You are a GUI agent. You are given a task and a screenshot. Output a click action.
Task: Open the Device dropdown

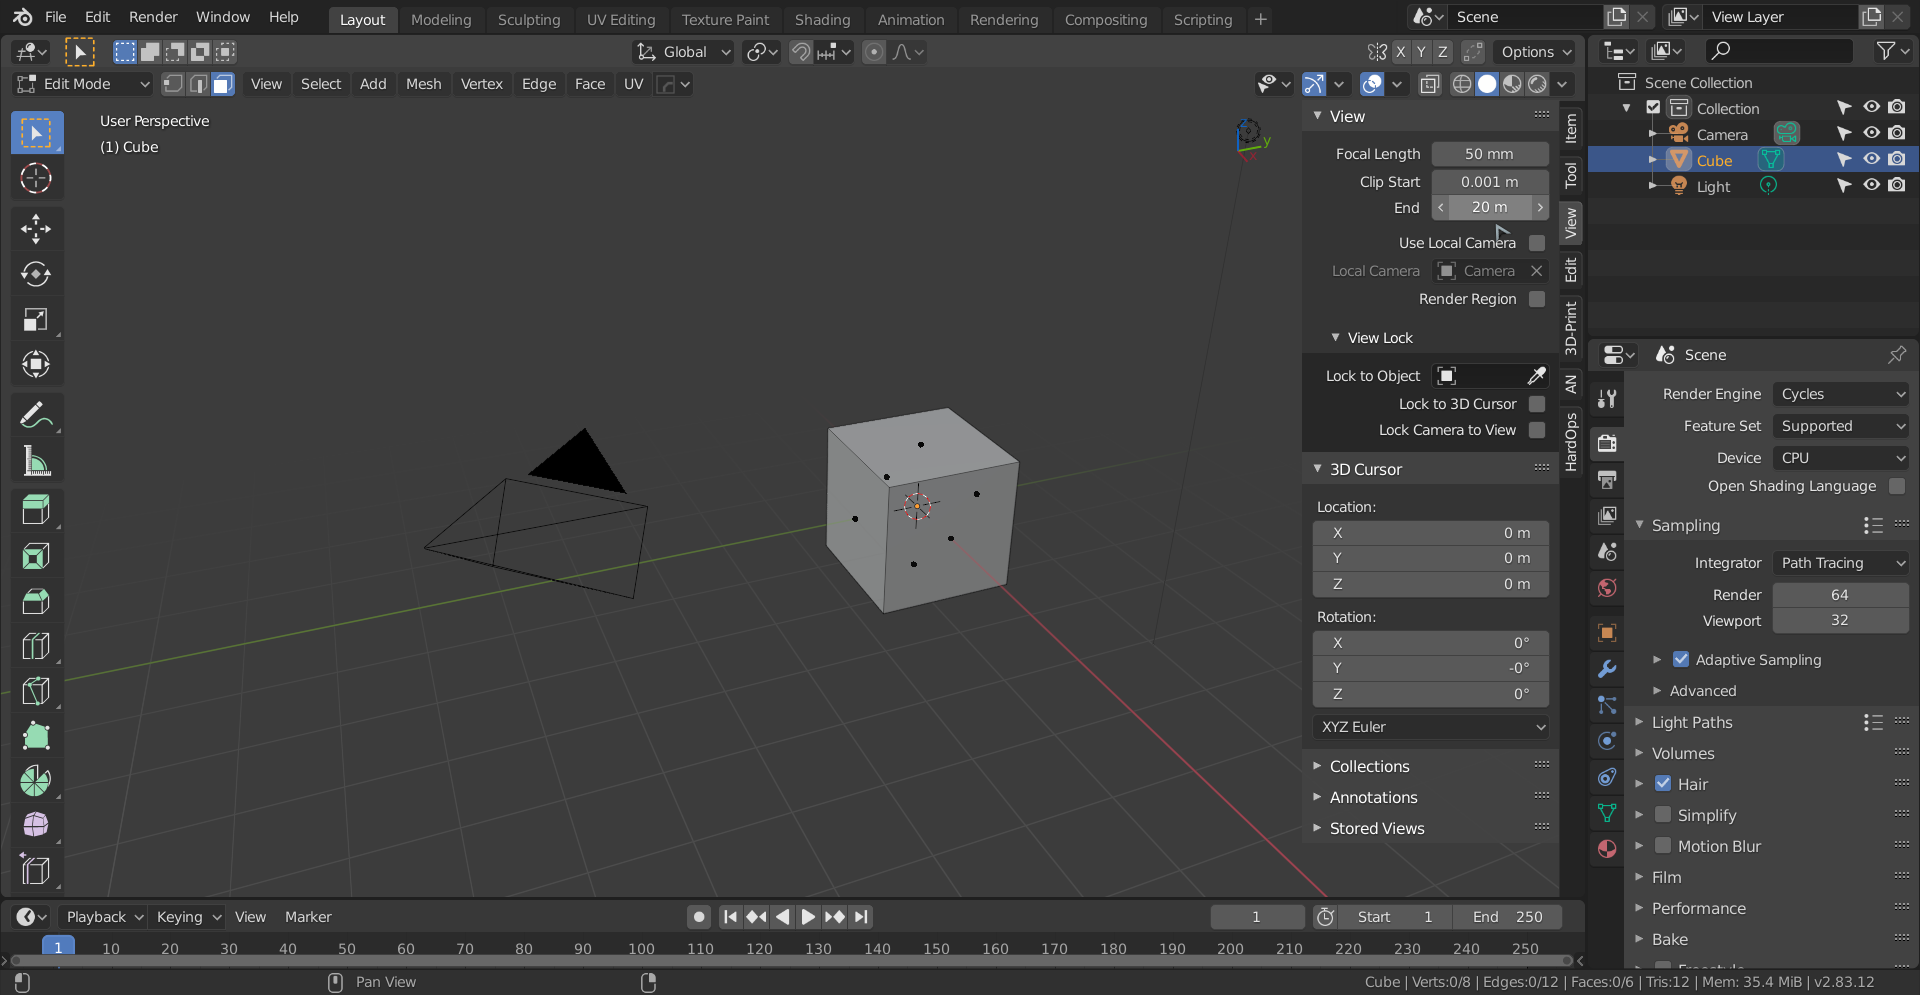click(x=1841, y=458)
